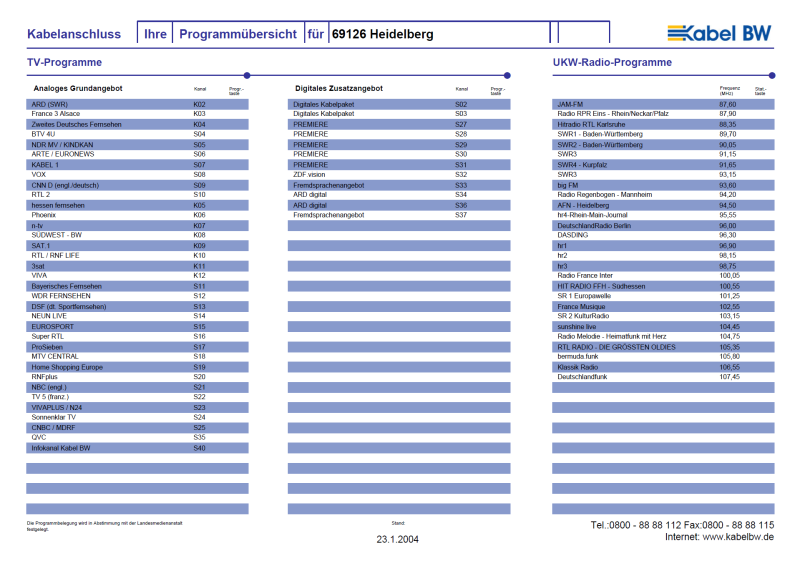Select WDR FERNSEHEN row
Viewport: 800px width, 566px height.
[x=137, y=296]
